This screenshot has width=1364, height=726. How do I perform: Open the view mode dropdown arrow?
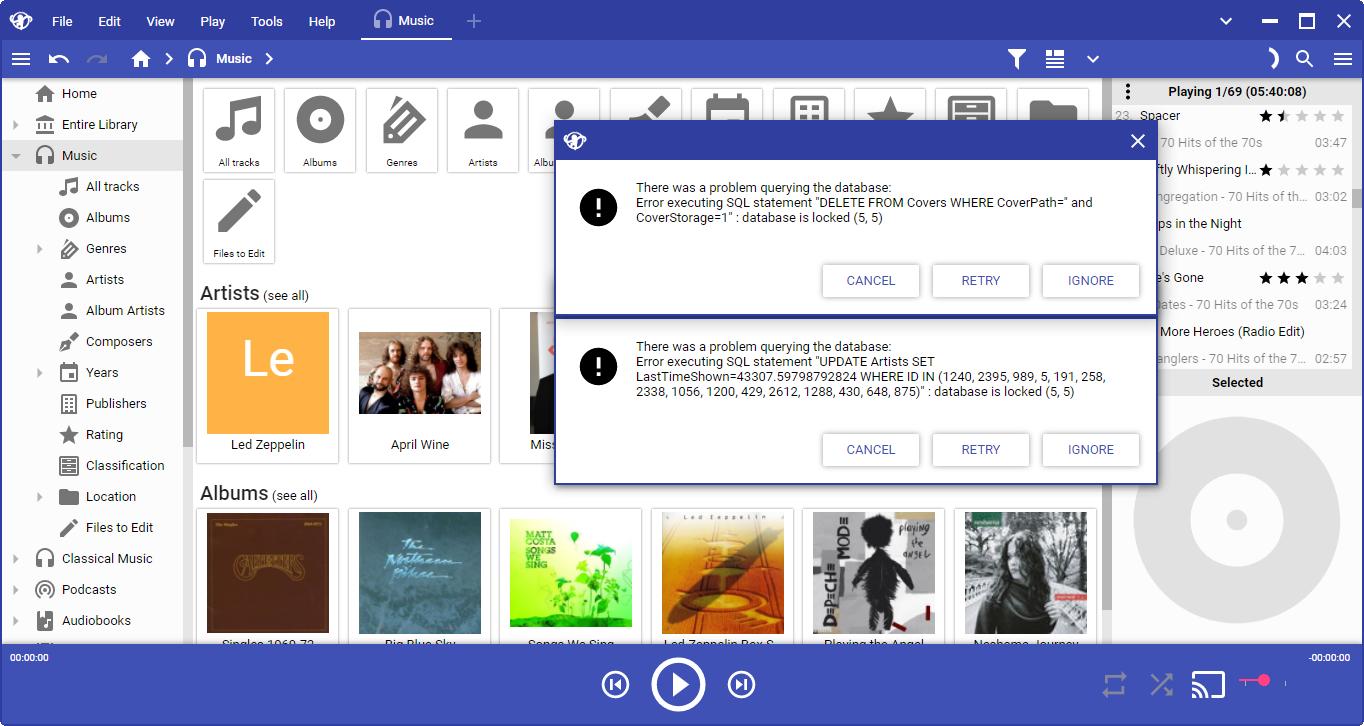(x=1093, y=59)
